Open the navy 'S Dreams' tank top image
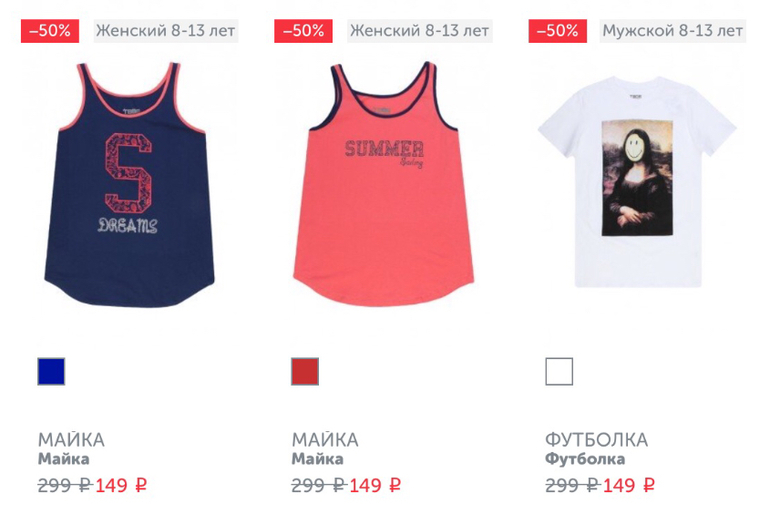 click(130, 185)
